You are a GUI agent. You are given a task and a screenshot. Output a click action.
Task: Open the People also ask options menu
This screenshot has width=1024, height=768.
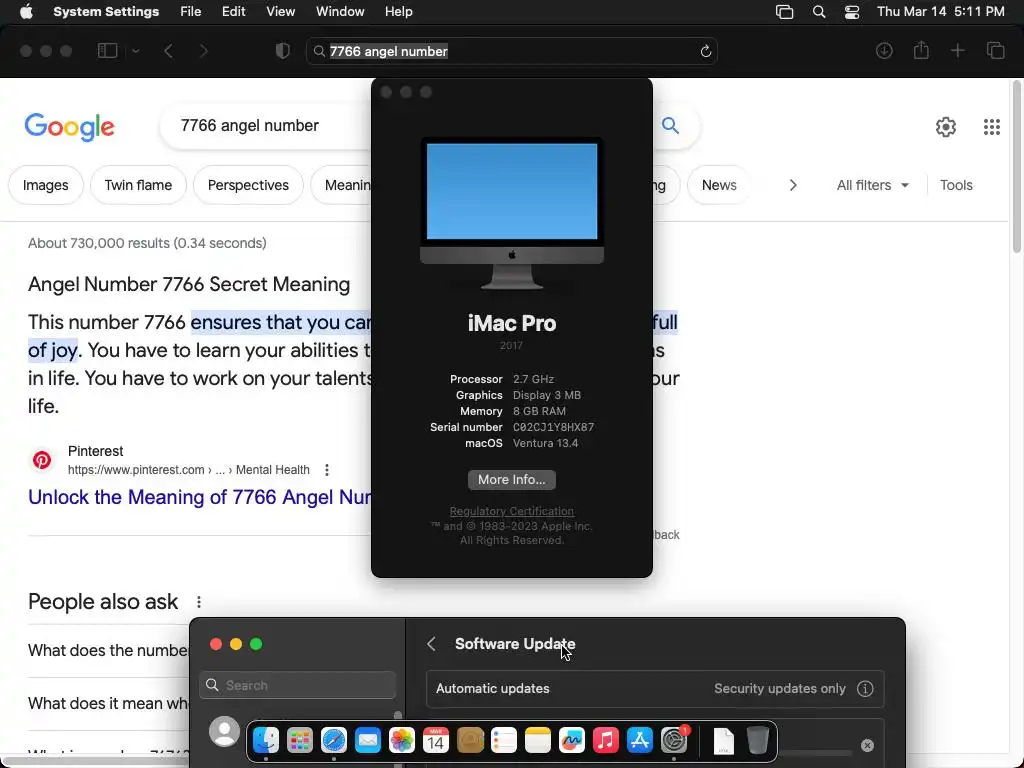click(199, 601)
